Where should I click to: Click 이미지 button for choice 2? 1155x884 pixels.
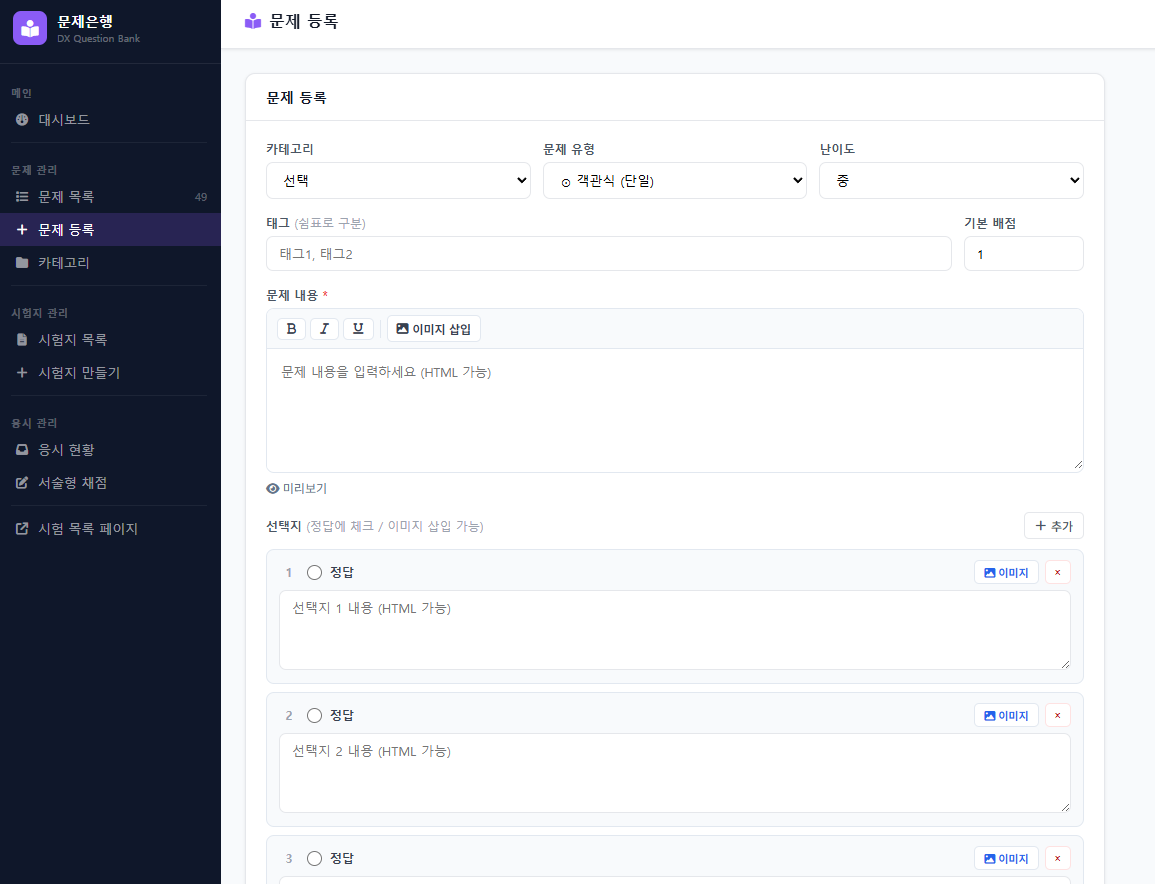(x=1006, y=715)
